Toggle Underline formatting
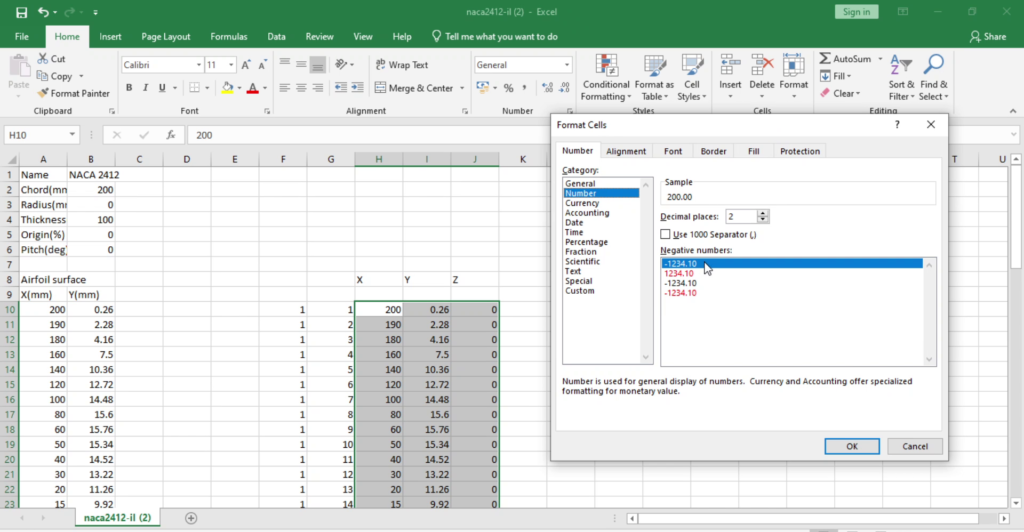Screen dimensions: 1024x532 click(162, 87)
